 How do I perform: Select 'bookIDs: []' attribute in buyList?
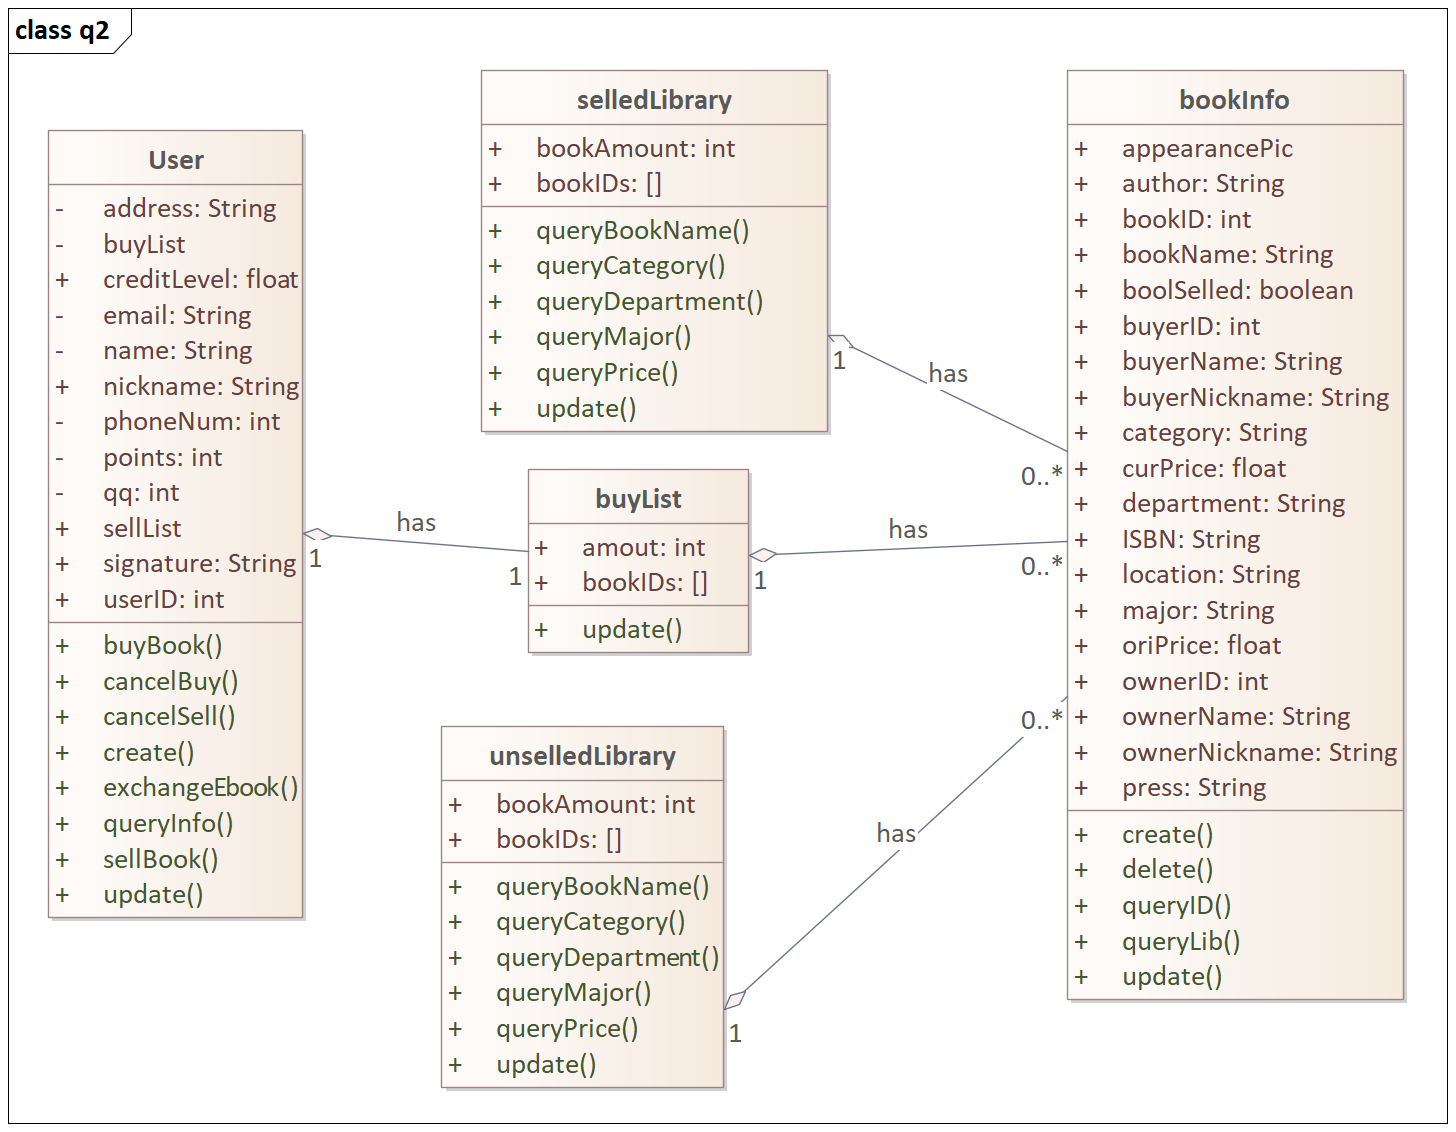(x=645, y=582)
